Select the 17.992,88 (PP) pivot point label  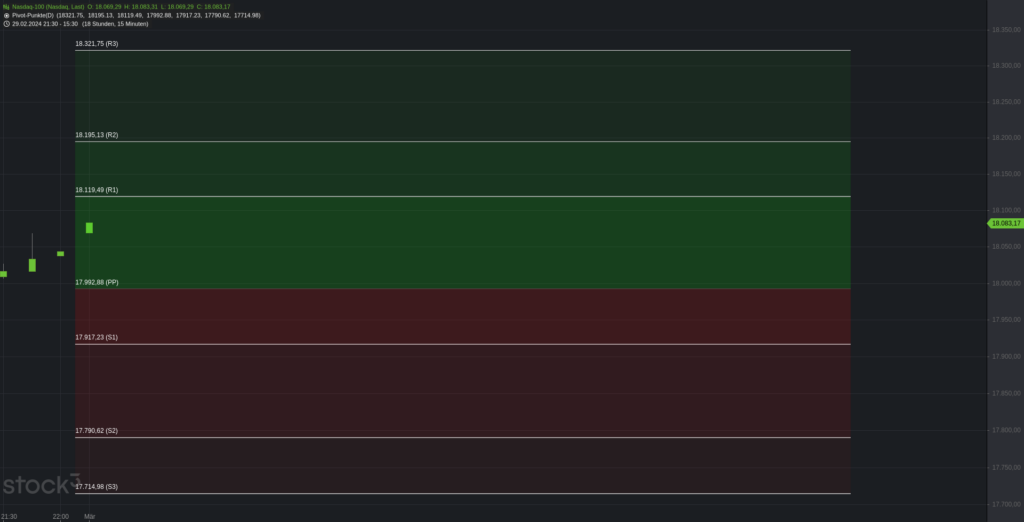pyautogui.click(x=97, y=282)
